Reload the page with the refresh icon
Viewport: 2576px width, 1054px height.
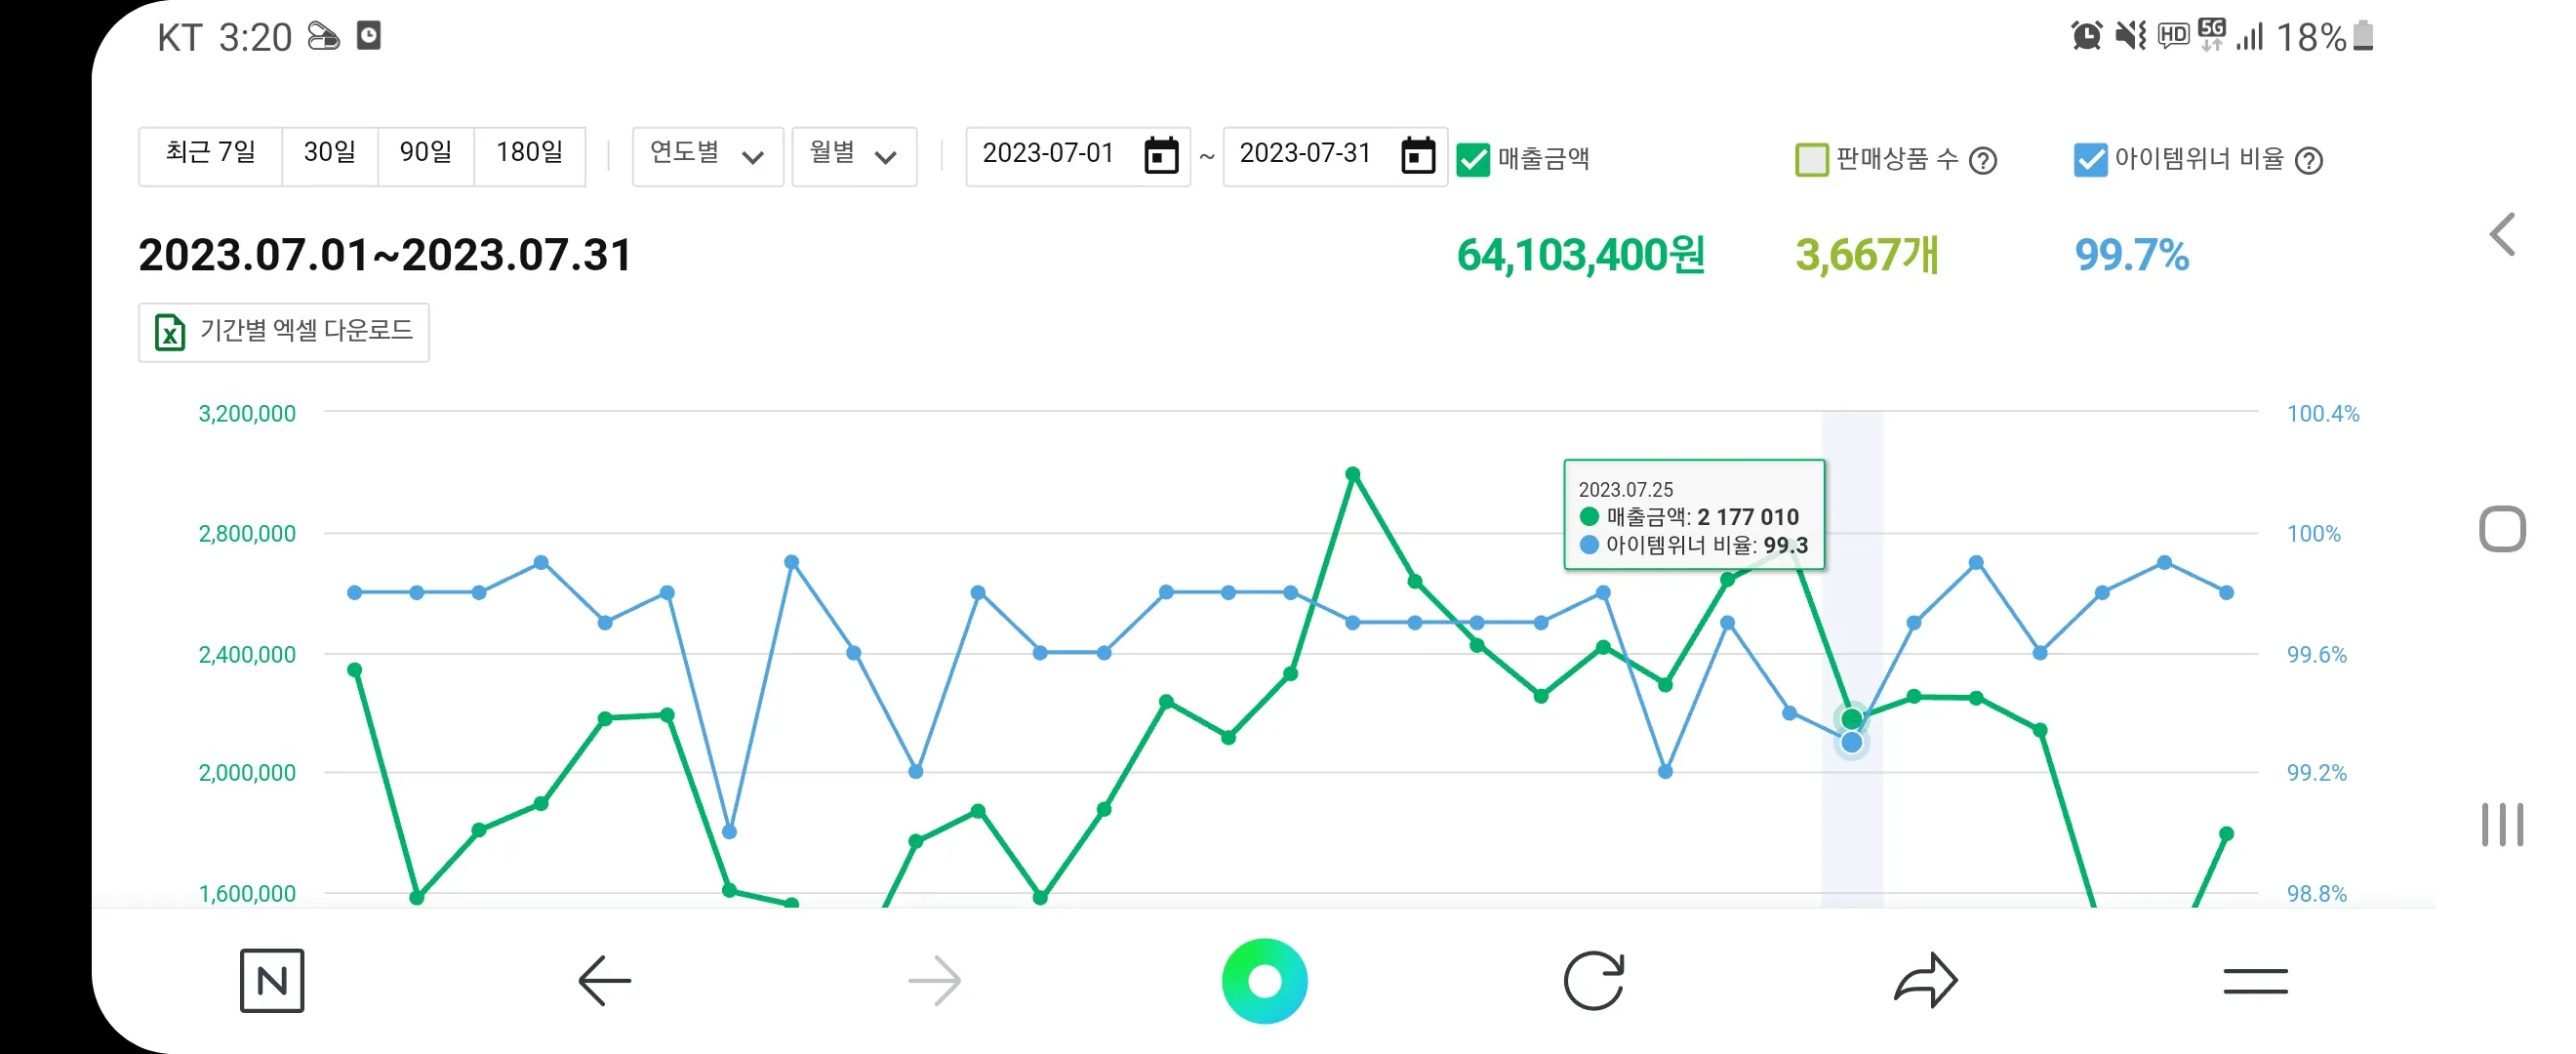click(1595, 981)
